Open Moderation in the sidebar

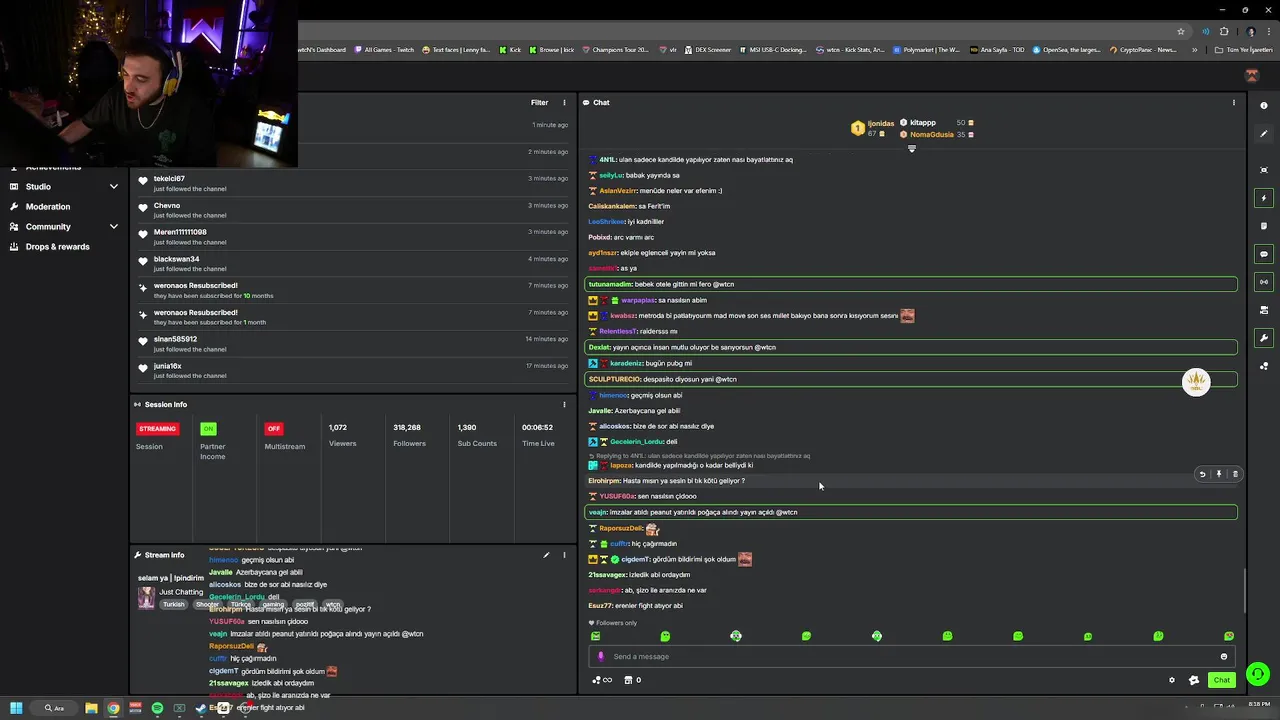(x=48, y=206)
